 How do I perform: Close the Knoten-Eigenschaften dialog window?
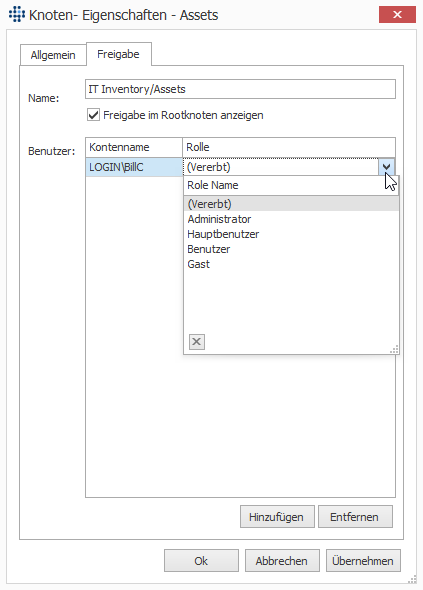pos(397,15)
